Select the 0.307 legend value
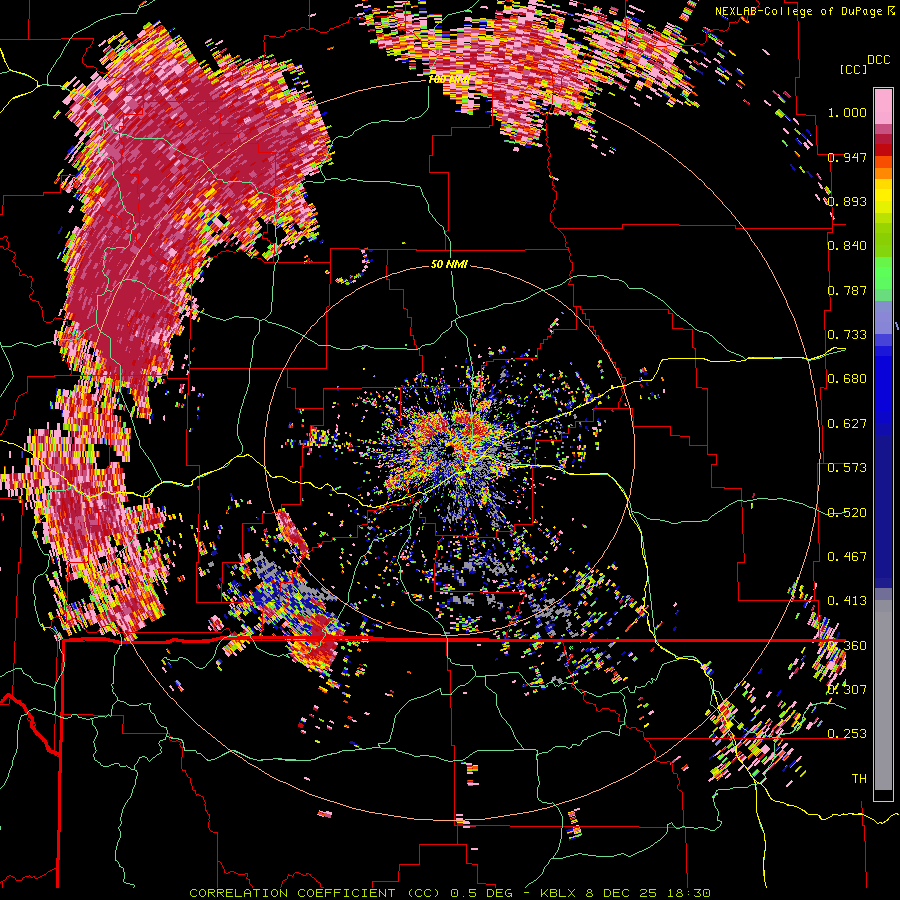The width and height of the screenshot is (900, 900). point(847,689)
